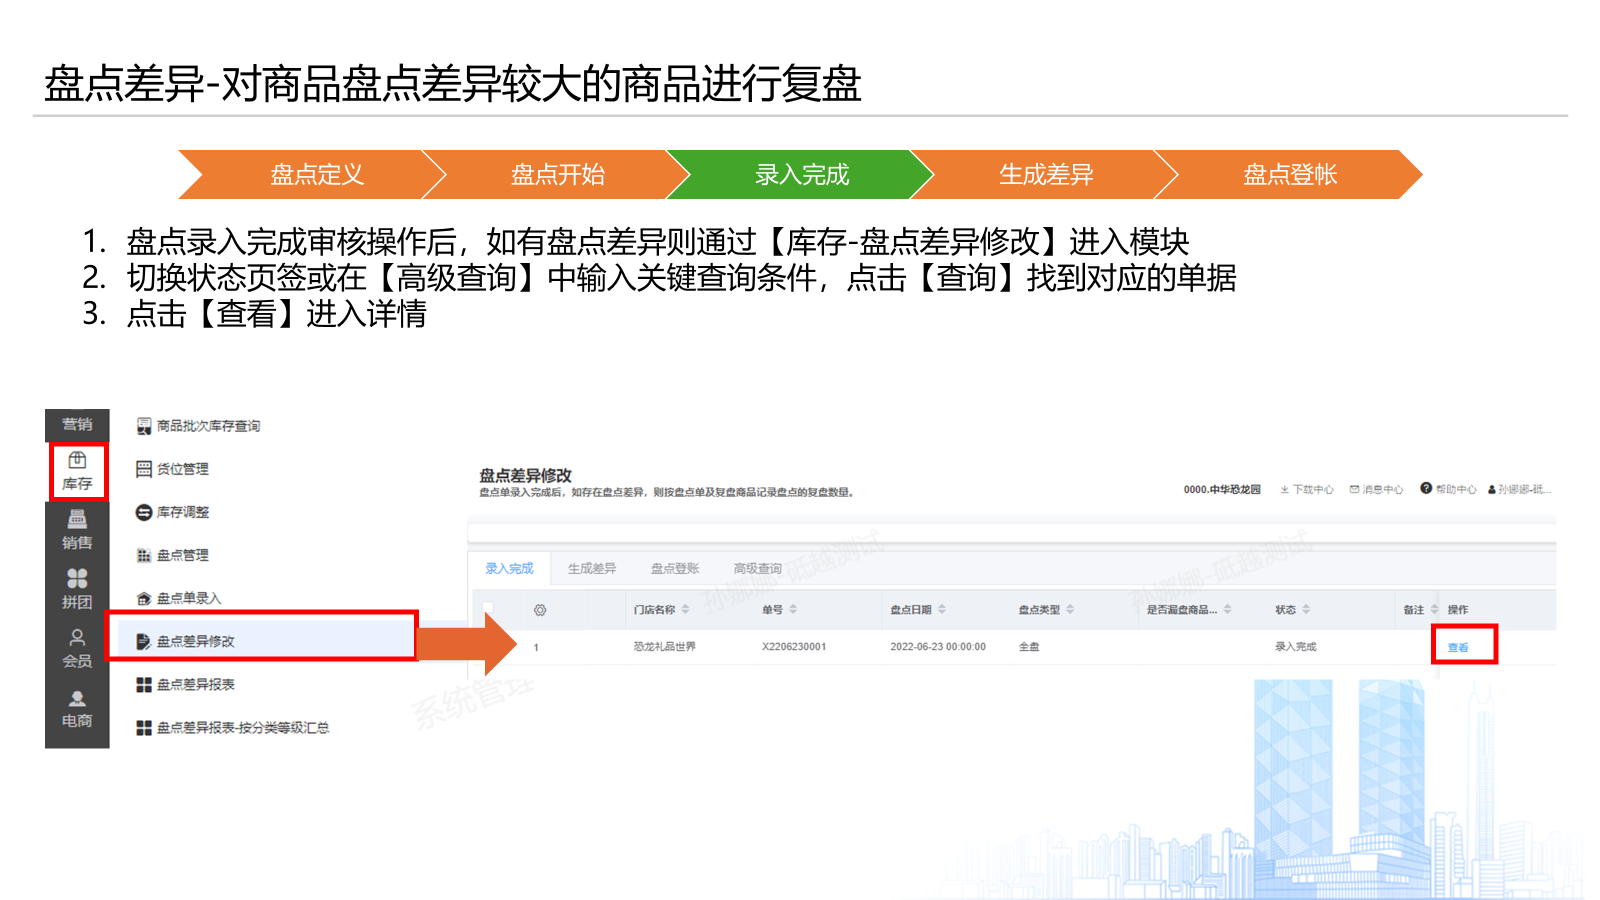Open the 孙娜娜 user account menu

(1519, 490)
